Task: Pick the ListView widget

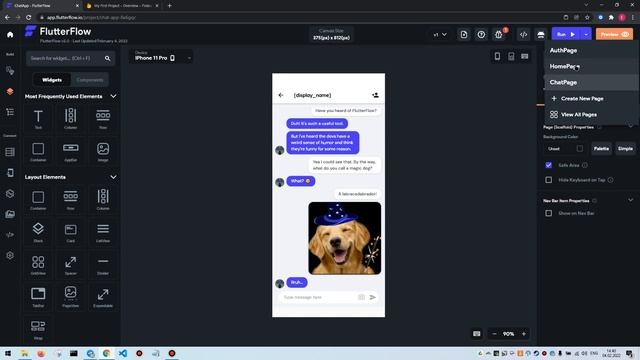Action: (103, 232)
